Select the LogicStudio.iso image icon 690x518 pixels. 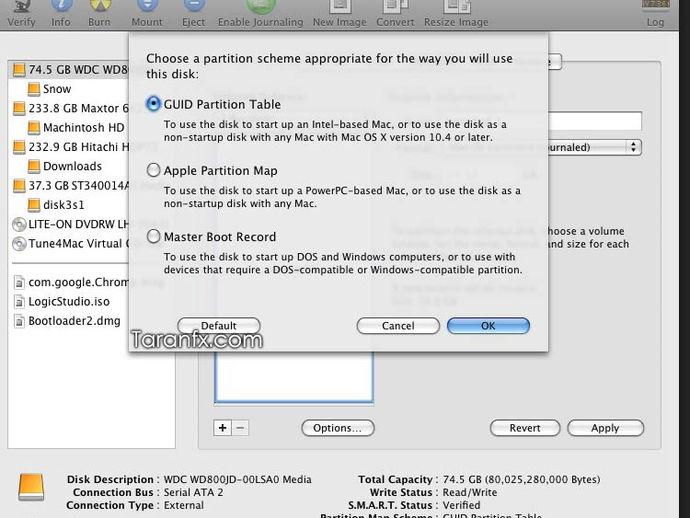click(19, 301)
